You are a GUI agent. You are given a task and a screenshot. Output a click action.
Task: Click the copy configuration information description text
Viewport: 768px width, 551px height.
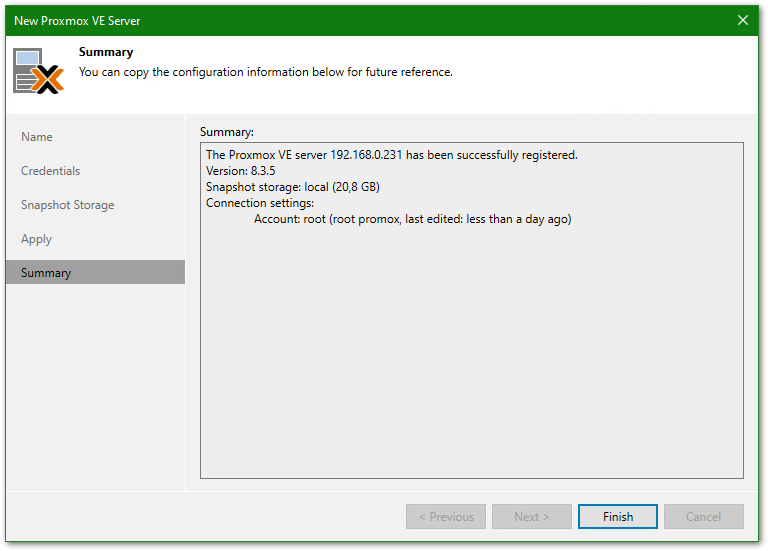tap(265, 72)
